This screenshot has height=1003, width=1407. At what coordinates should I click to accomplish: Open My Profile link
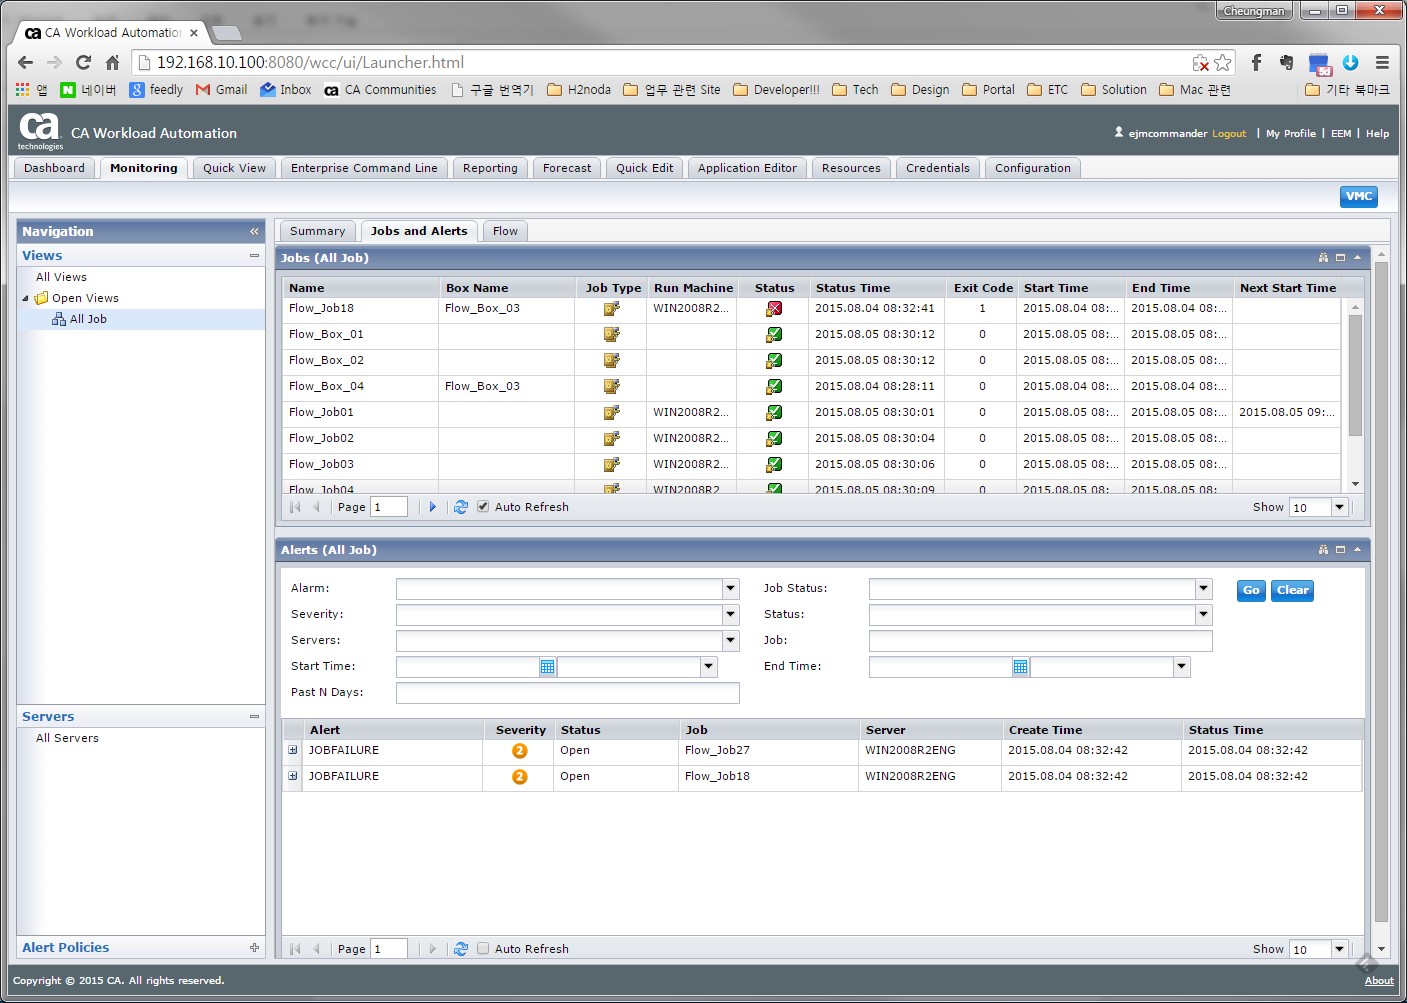[x=1290, y=133]
